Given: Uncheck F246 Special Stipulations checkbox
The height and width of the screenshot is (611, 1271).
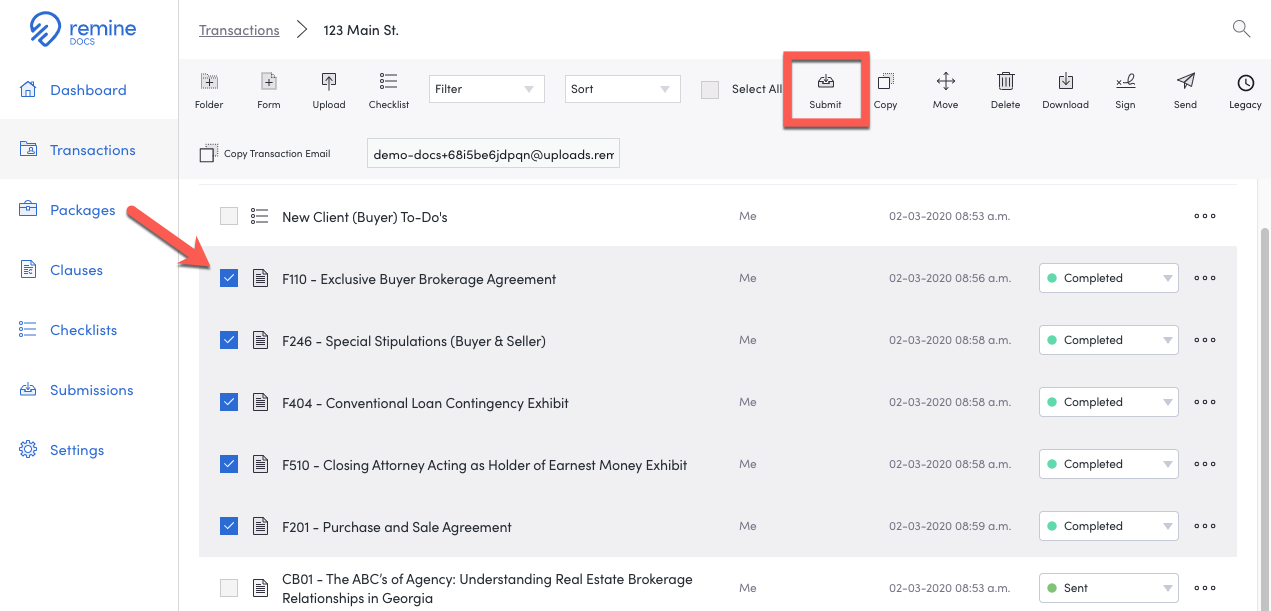Looking at the screenshot, I should tap(229, 340).
